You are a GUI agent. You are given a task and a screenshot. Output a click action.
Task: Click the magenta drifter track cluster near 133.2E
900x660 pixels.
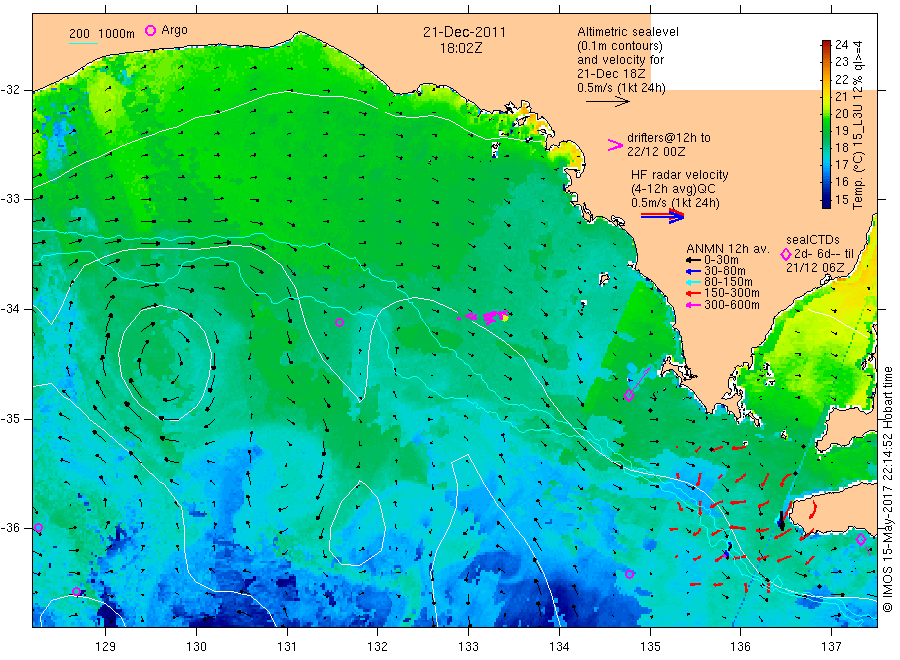[x=485, y=316]
